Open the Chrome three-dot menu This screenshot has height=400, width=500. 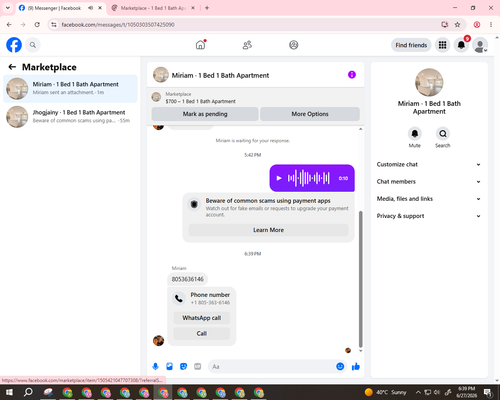pyautogui.click(x=491, y=25)
